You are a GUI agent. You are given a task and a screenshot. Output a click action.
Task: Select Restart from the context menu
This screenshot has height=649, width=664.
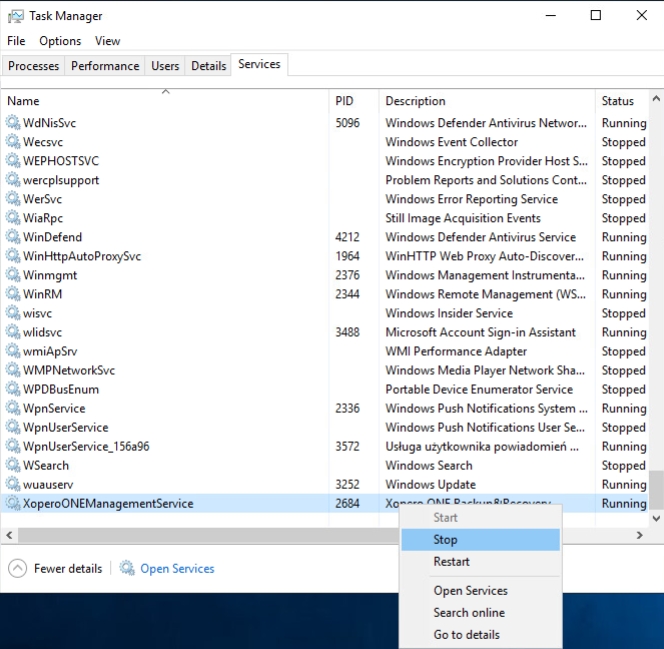click(451, 562)
